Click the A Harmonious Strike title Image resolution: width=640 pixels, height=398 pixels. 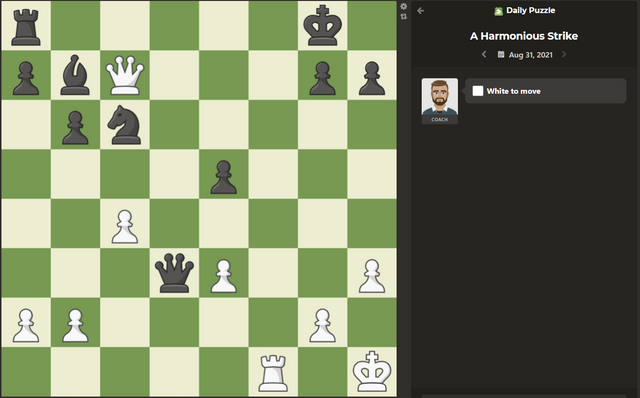click(524, 36)
